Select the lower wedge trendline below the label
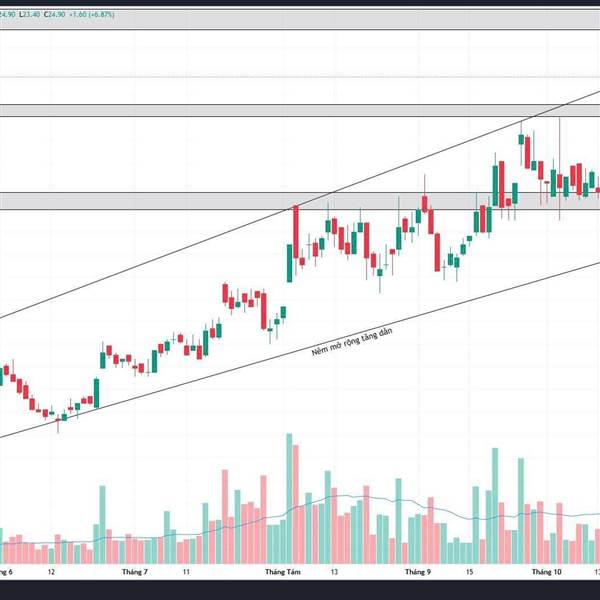600x600 pixels. (300, 350)
